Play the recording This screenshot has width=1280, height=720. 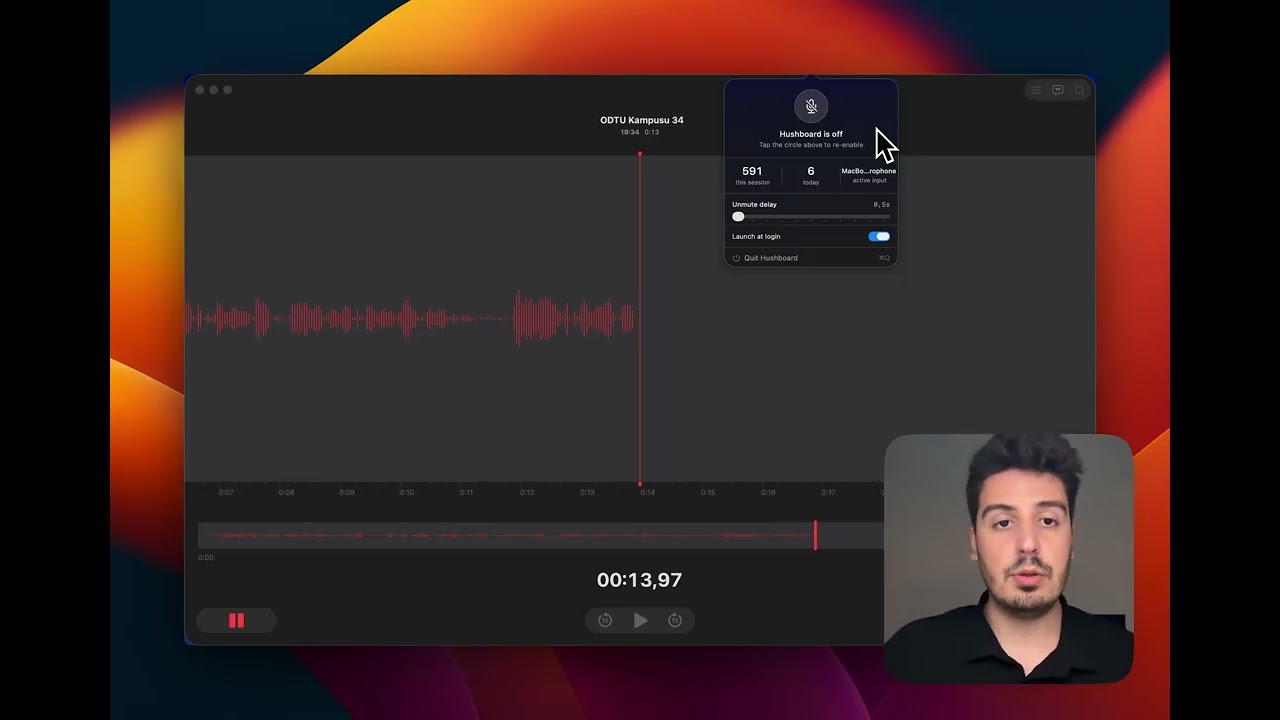pyautogui.click(x=640, y=621)
